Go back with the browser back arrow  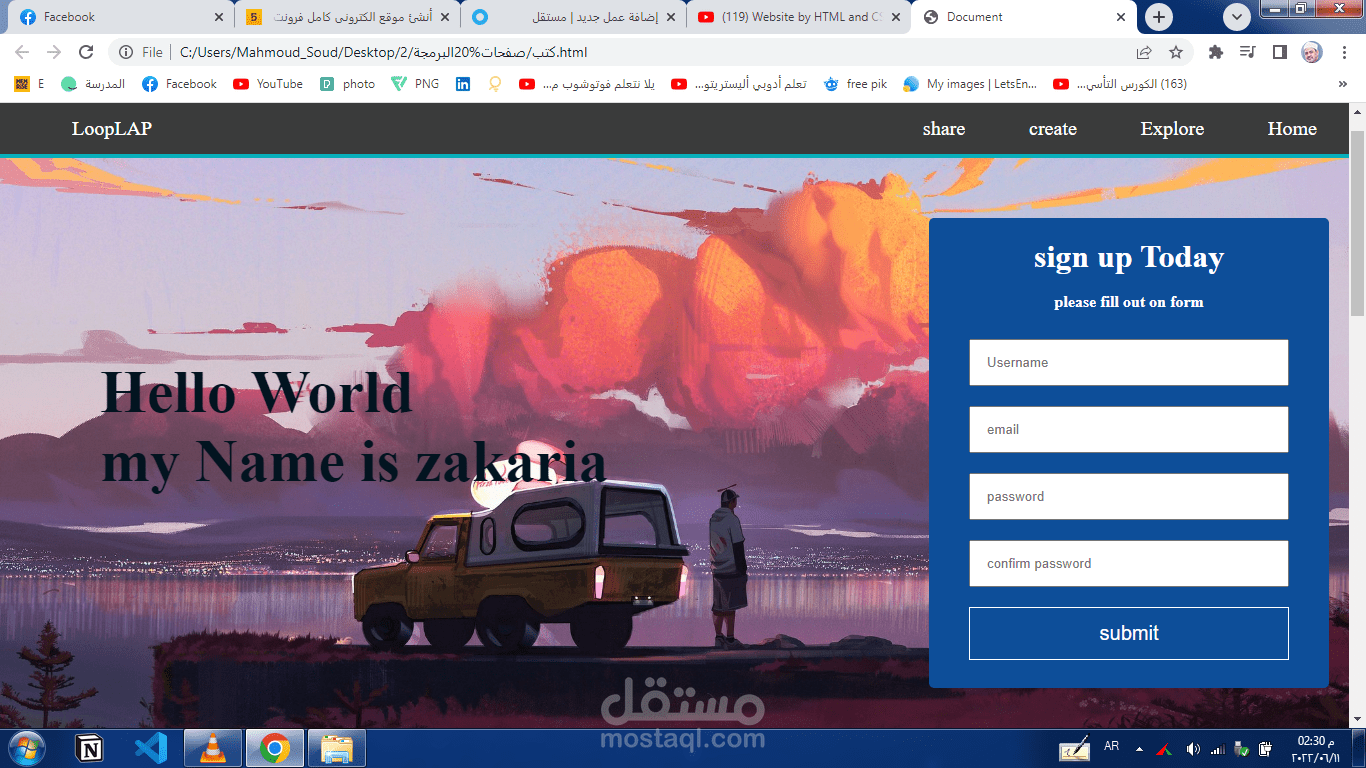point(22,52)
